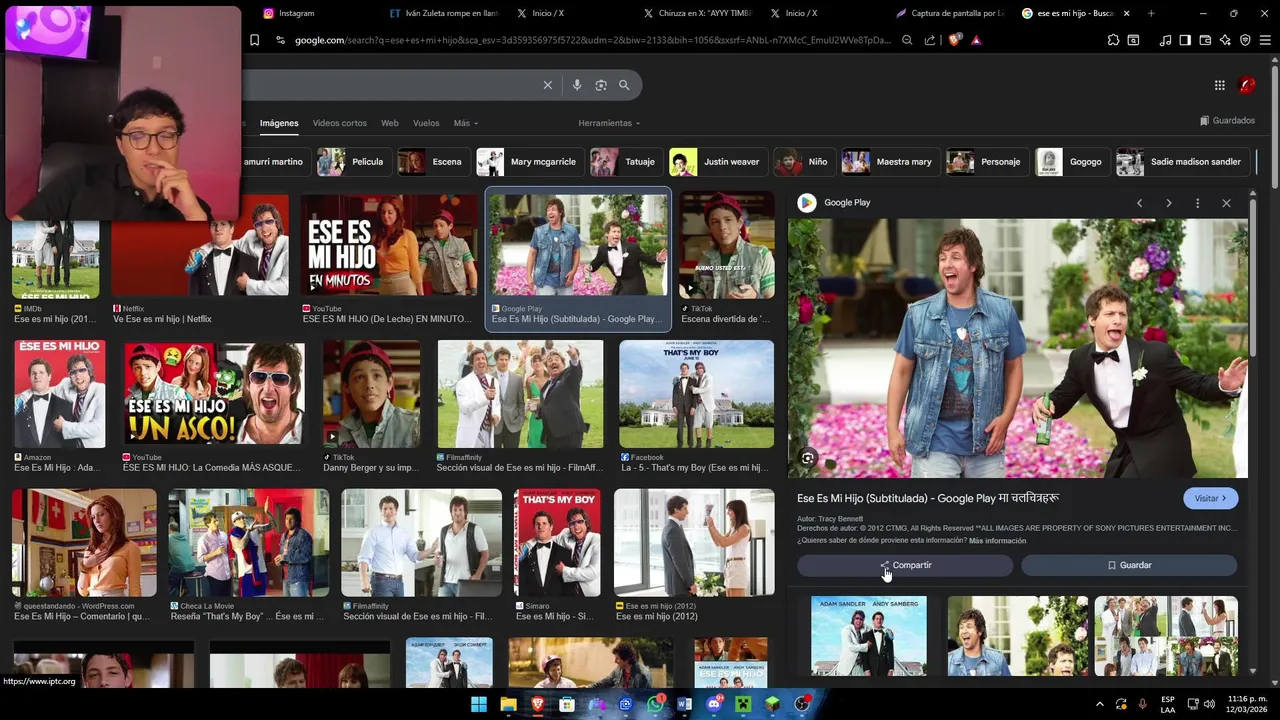Open the Leo AI sparkle icon
The image size is (1280, 720).
pos(1225,40)
